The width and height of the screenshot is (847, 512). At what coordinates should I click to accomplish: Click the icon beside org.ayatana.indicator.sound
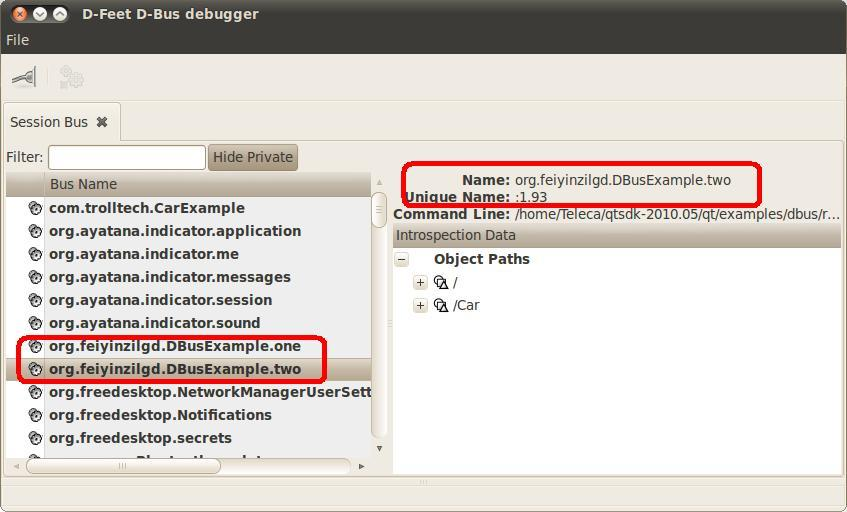[x=35, y=323]
